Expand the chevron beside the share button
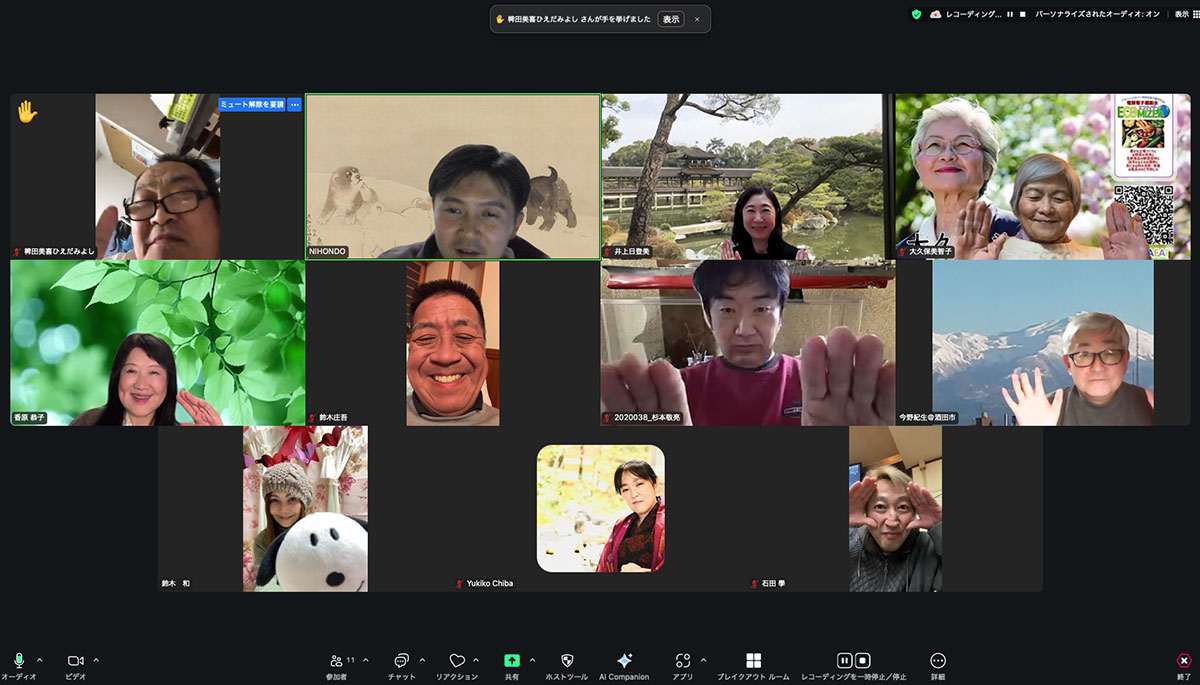Screen dimensions: 1200x685 532,660
